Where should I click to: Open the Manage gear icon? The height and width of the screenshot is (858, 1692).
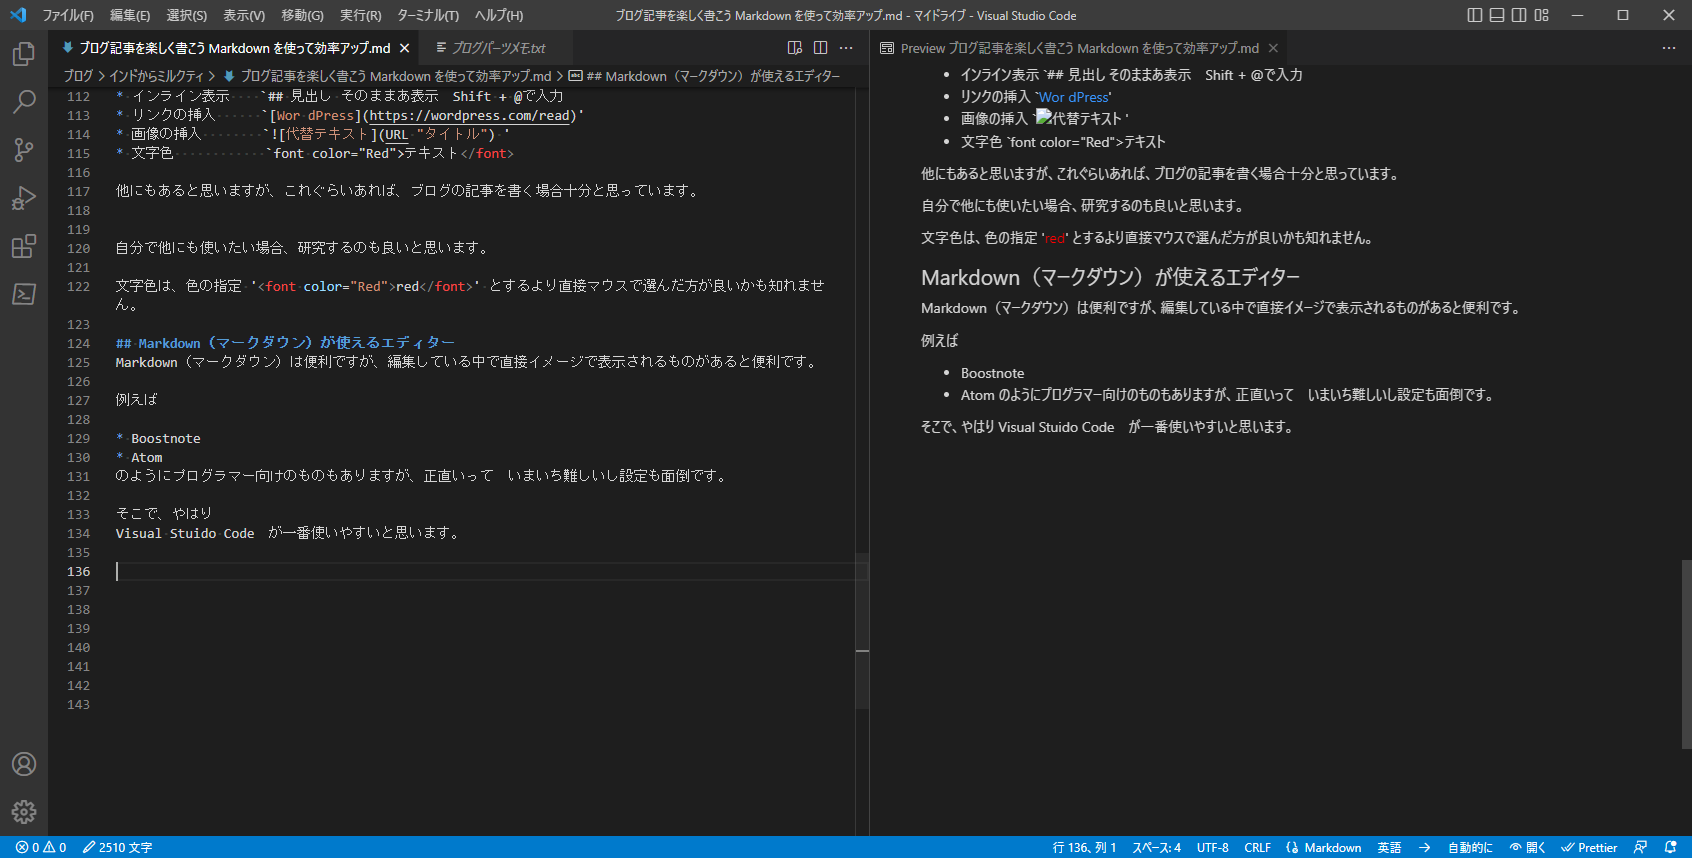click(x=24, y=812)
